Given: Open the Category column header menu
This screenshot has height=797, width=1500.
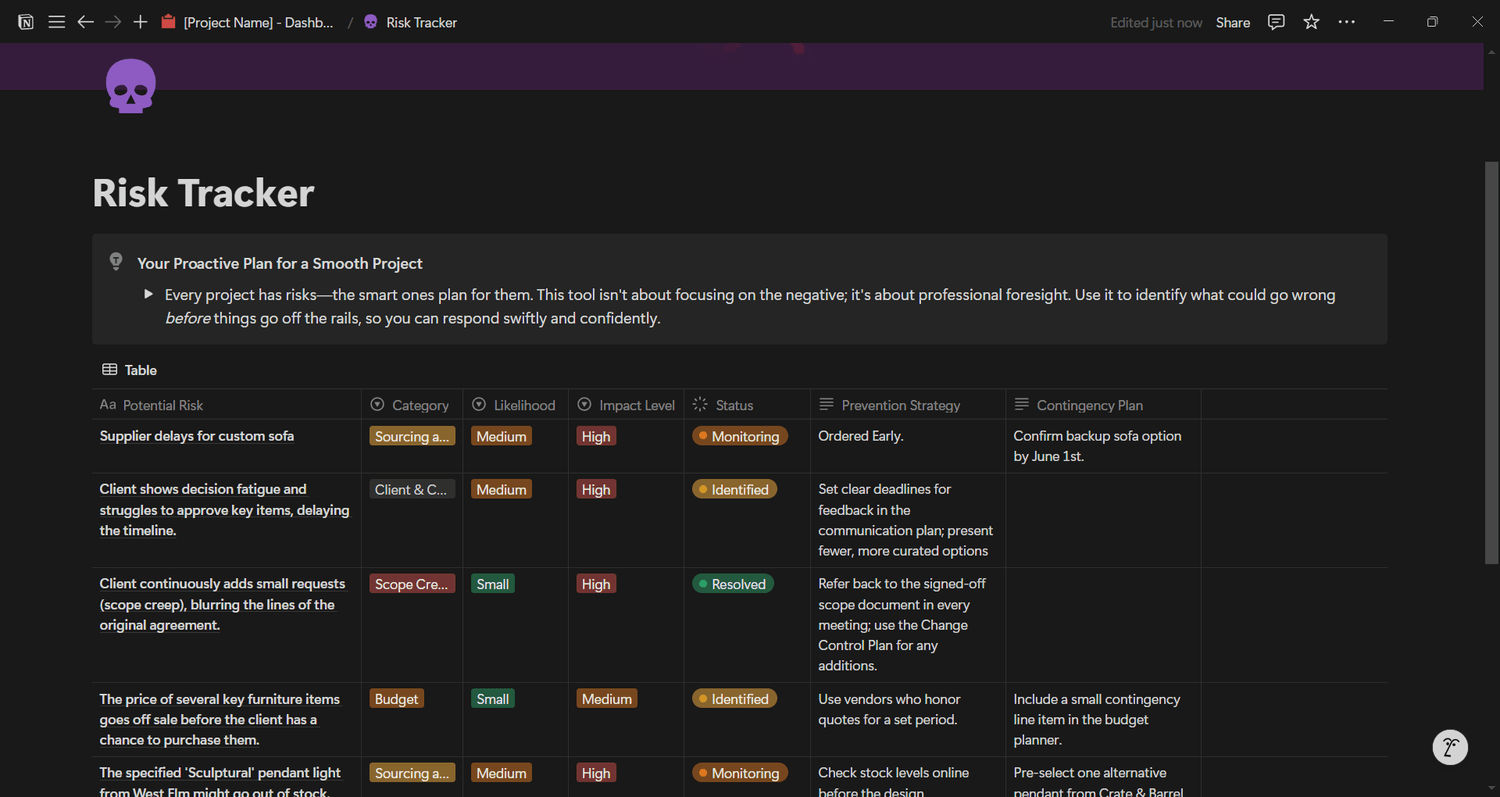Looking at the screenshot, I should 411,405.
